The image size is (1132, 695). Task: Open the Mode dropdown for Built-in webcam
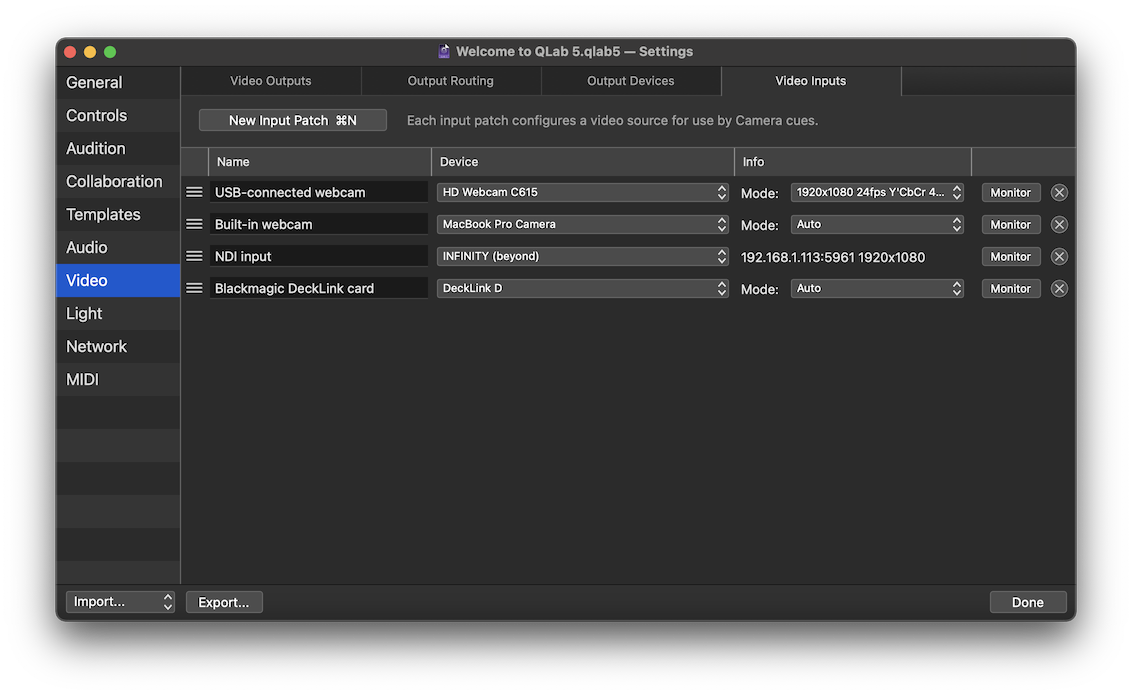tap(877, 224)
